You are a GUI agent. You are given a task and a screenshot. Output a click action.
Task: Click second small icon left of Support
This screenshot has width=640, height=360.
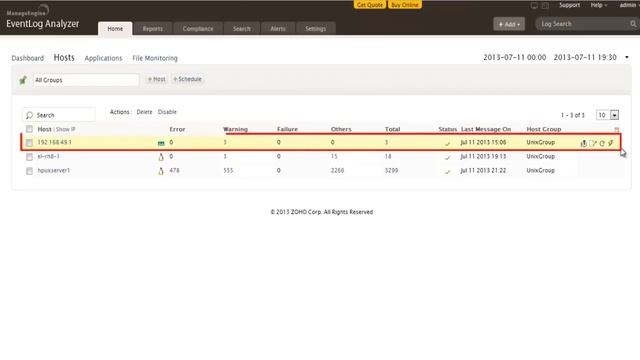(545, 5)
